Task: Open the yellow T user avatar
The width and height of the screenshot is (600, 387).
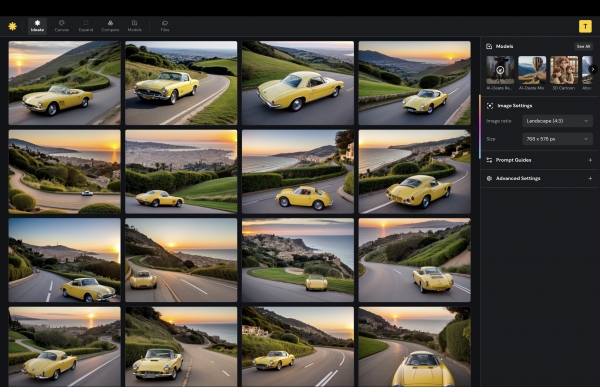Action: click(x=585, y=26)
